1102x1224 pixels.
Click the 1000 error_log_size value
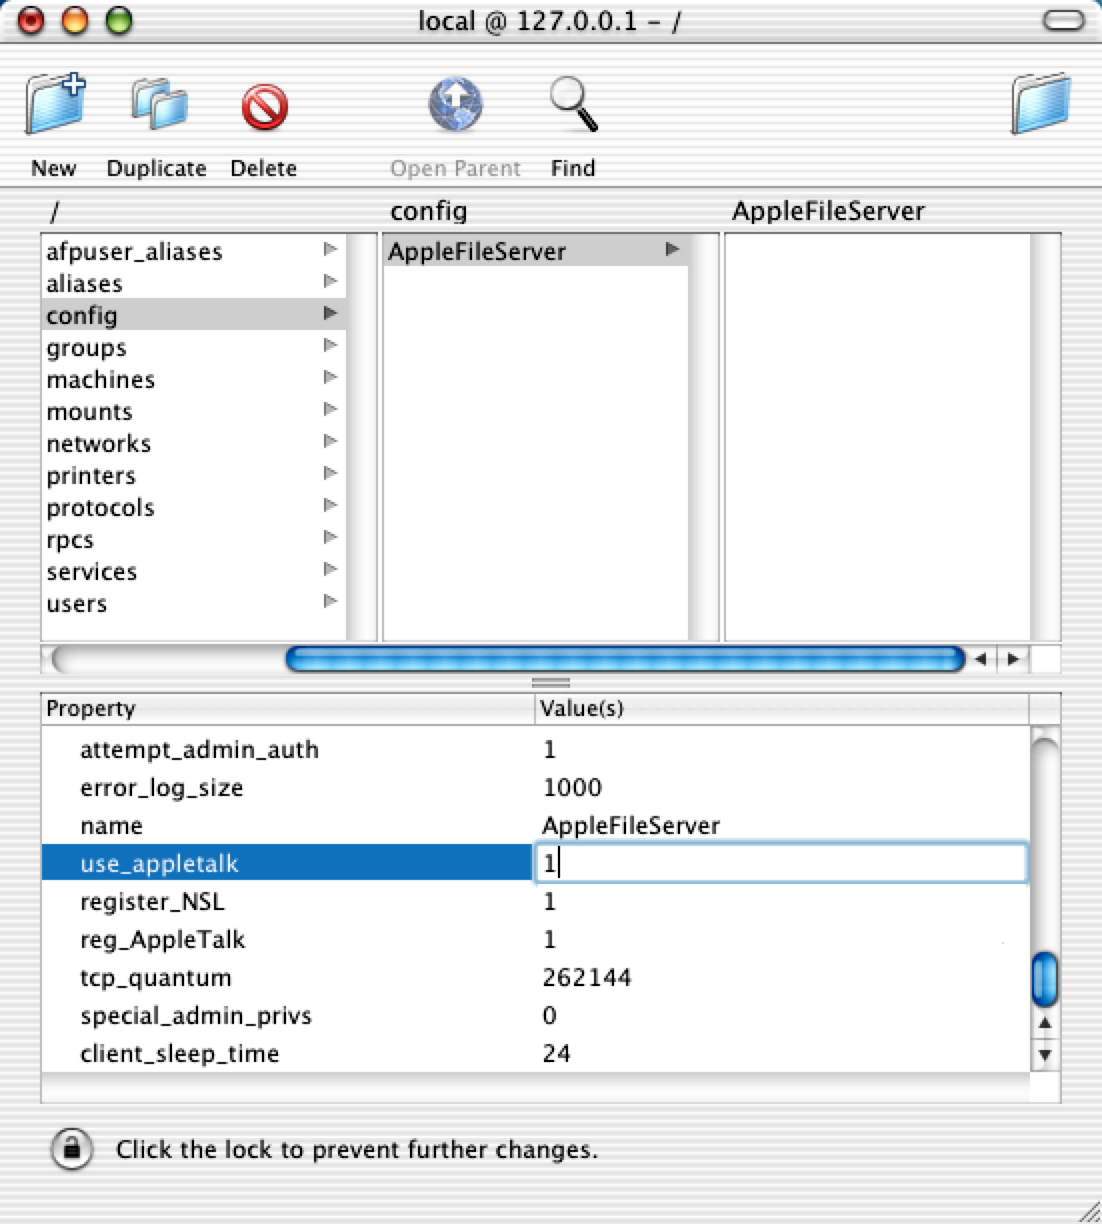[x=572, y=787]
